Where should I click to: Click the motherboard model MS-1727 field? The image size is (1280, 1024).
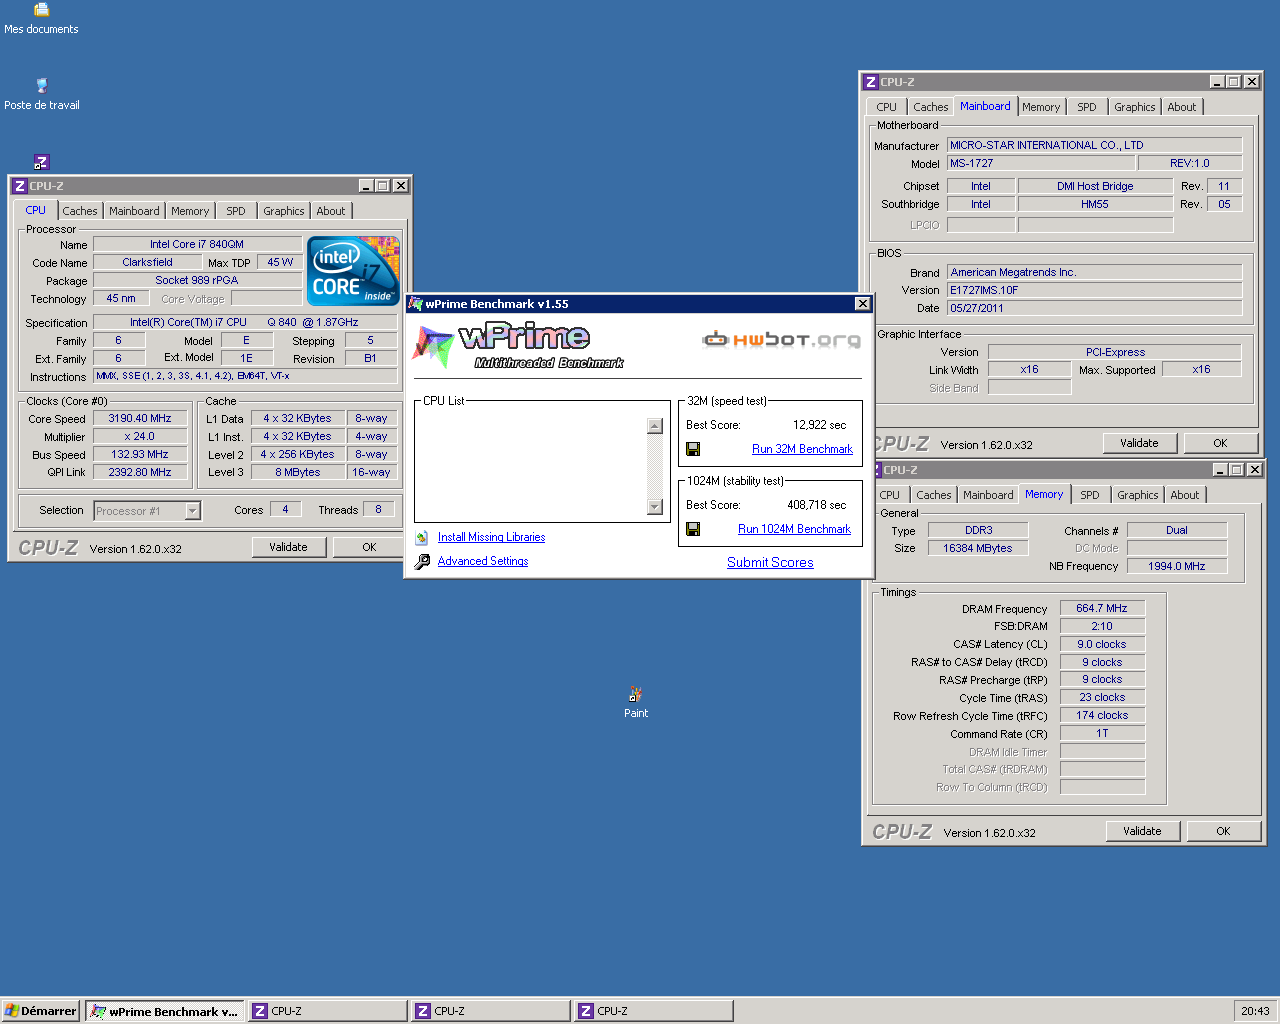point(1041,163)
